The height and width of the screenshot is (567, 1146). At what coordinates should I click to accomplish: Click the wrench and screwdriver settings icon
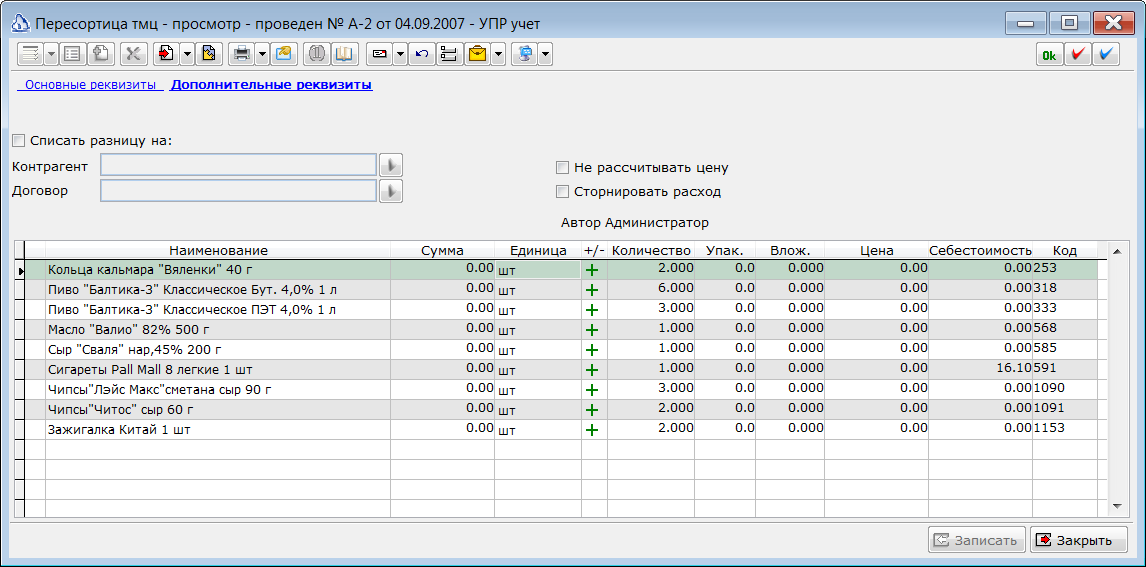134,55
